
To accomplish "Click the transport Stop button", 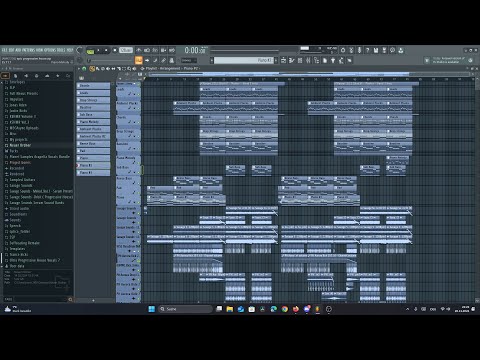I will [106, 50].
